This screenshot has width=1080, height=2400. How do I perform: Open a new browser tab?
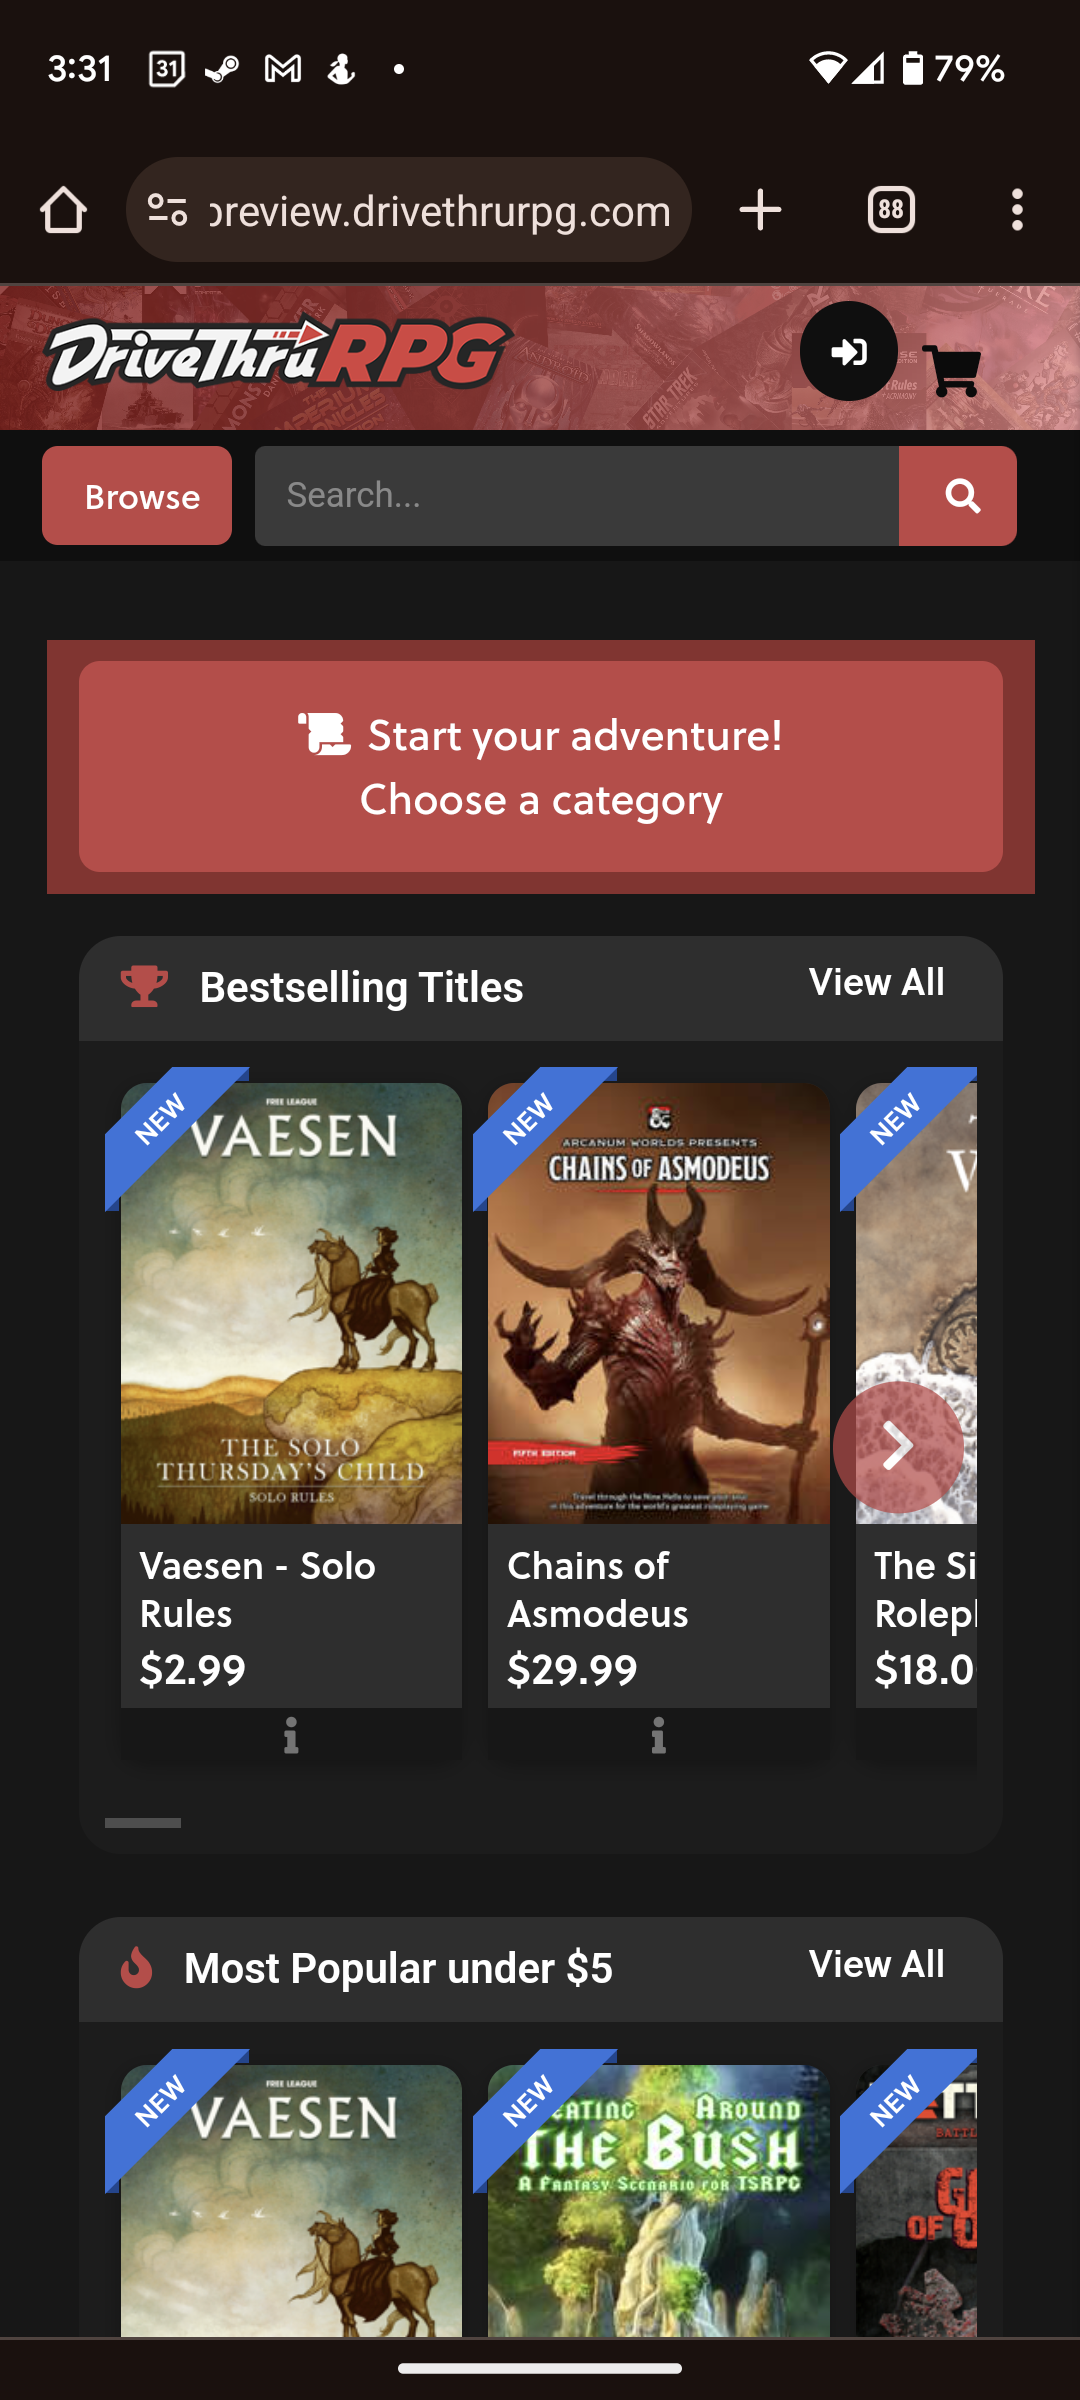[760, 210]
